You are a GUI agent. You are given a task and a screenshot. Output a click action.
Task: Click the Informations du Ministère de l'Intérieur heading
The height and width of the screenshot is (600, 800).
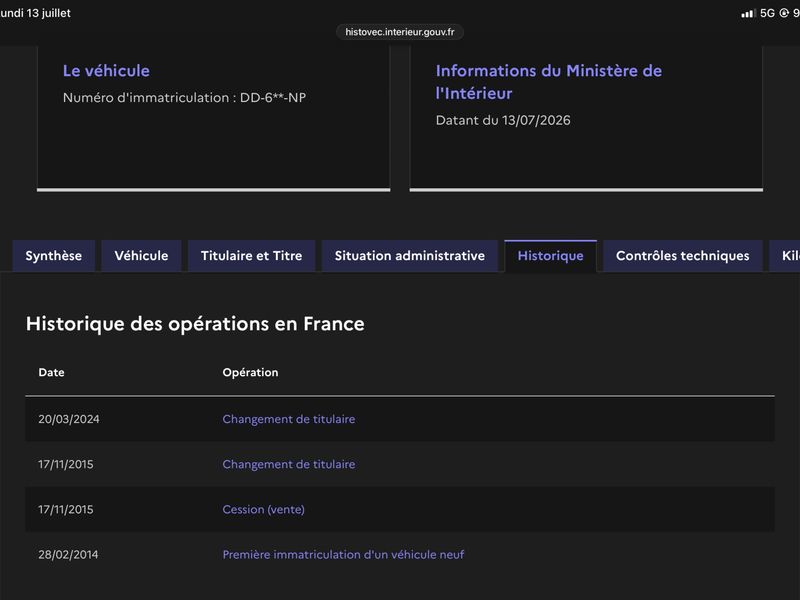tap(548, 82)
